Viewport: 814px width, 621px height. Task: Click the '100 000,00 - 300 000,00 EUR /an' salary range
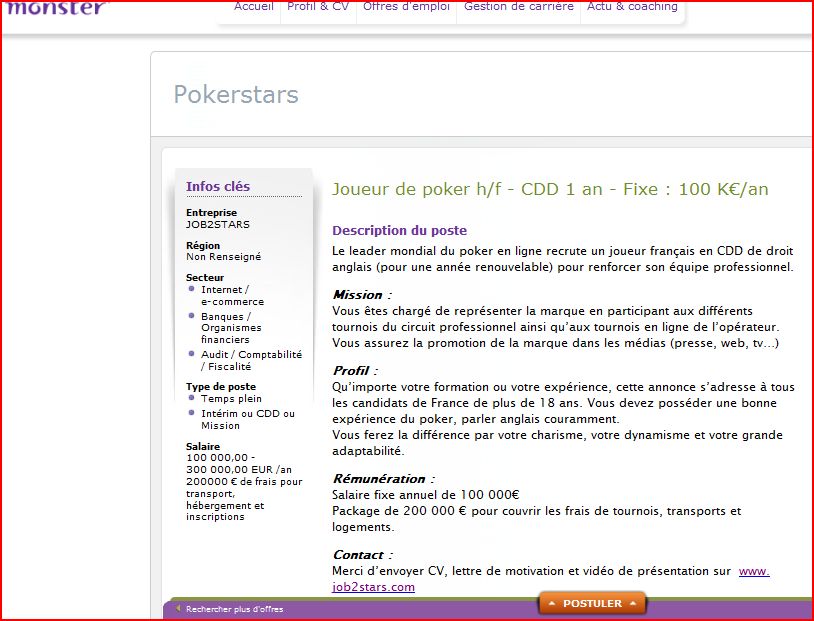pos(239,464)
